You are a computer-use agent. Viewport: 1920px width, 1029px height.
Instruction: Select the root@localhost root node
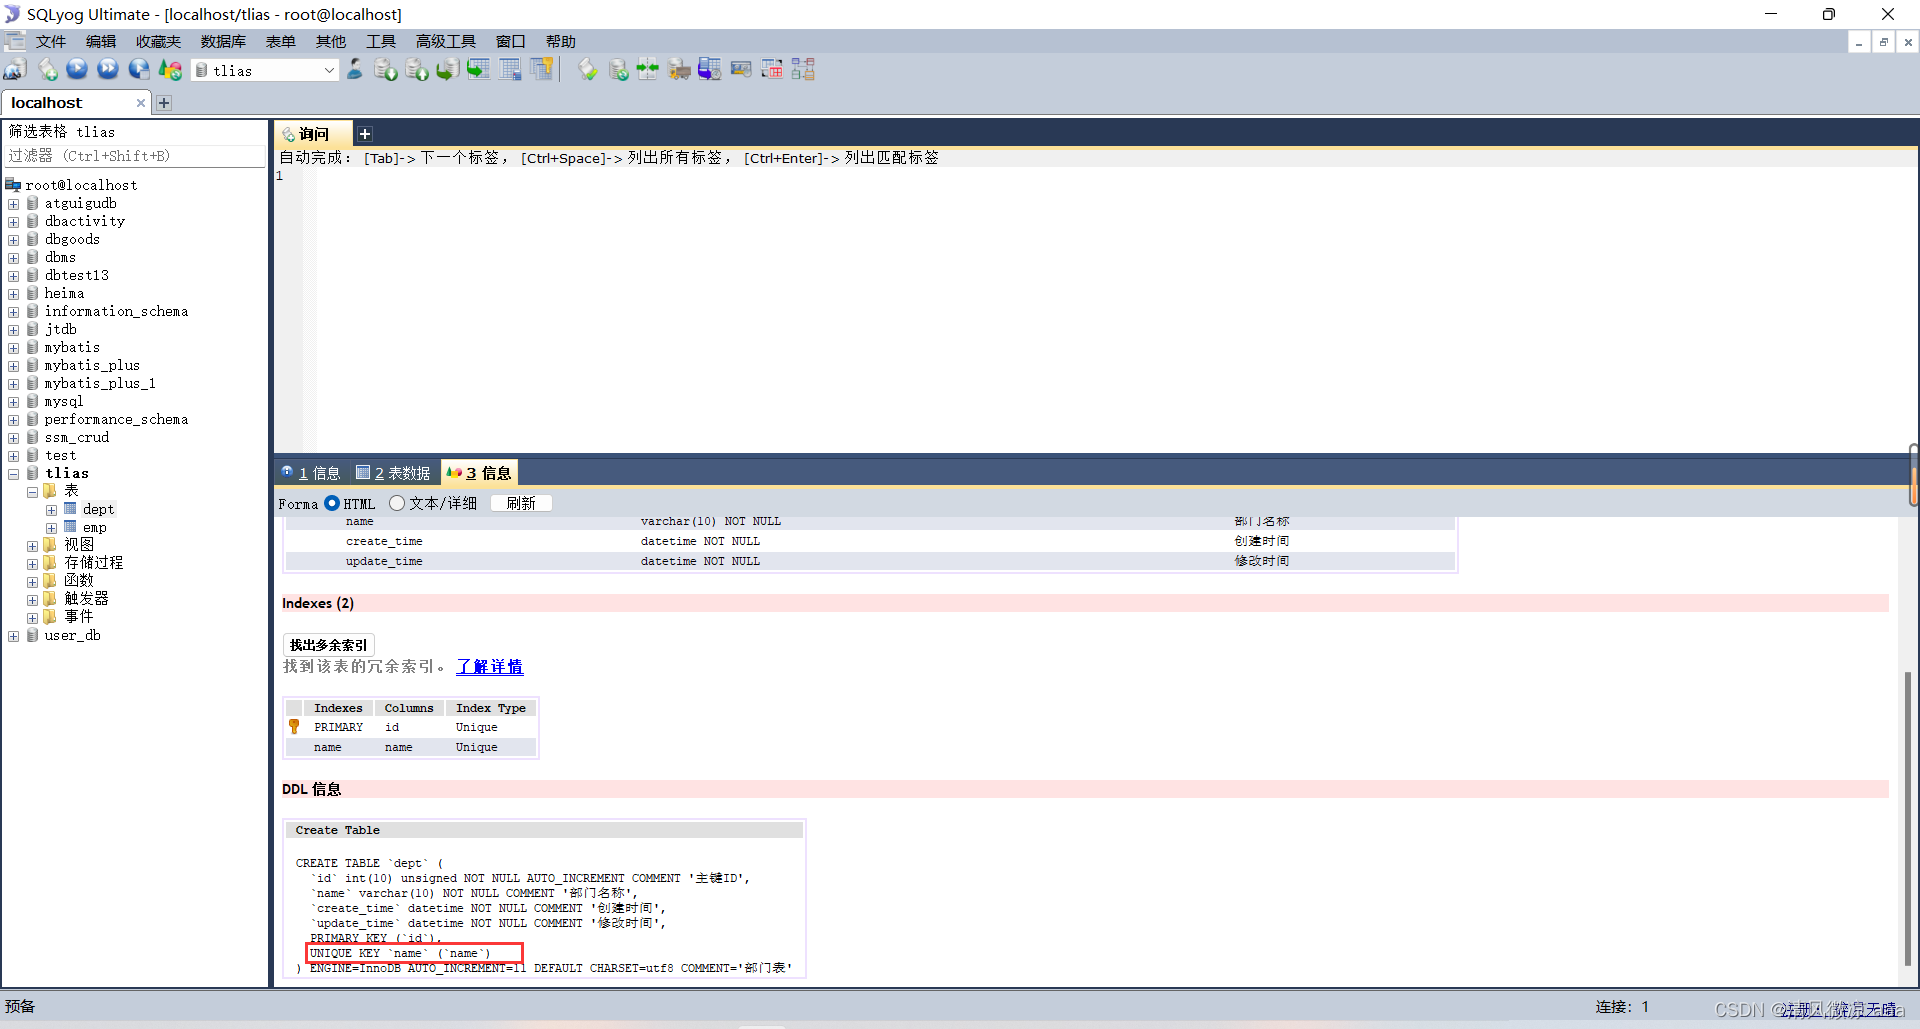click(x=81, y=185)
